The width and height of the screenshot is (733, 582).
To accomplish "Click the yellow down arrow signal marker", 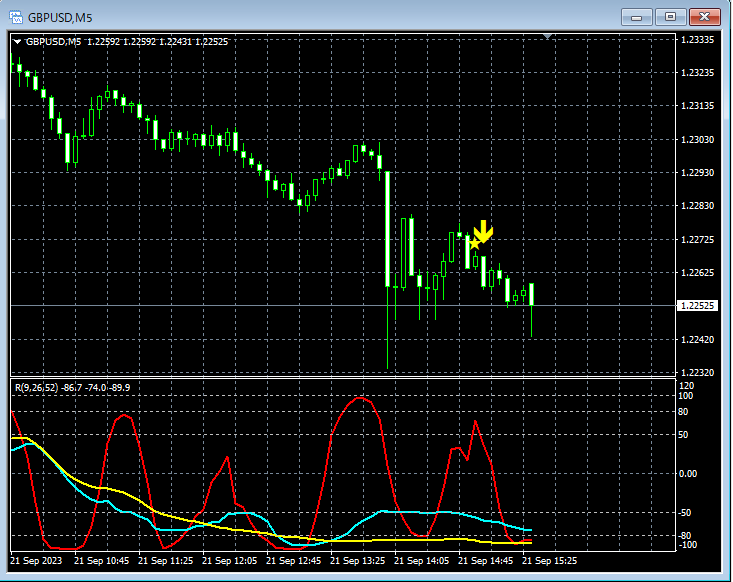I will (483, 232).
